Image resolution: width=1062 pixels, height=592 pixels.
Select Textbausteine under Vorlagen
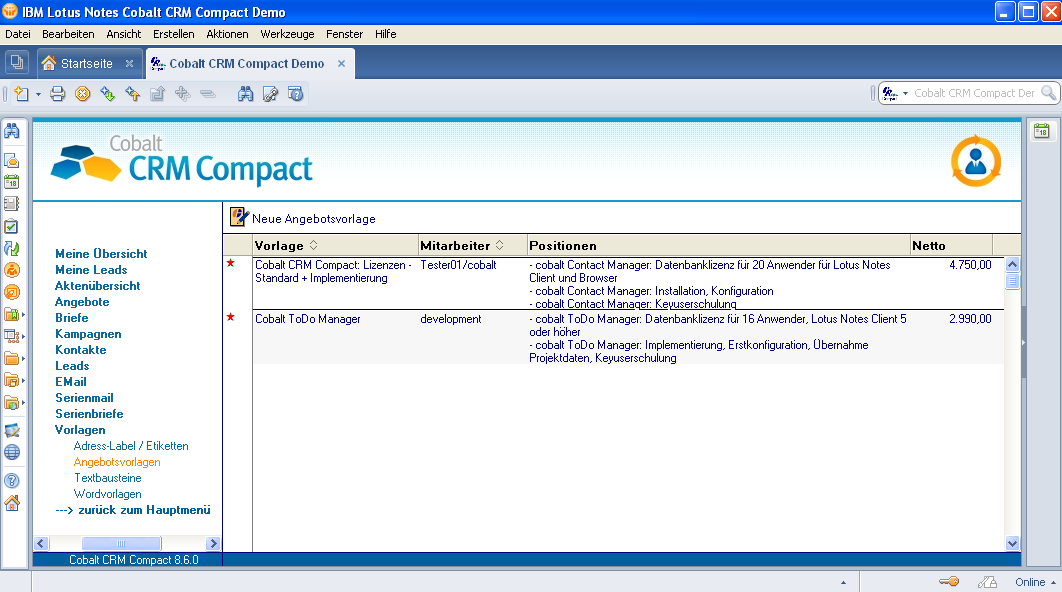click(x=108, y=478)
